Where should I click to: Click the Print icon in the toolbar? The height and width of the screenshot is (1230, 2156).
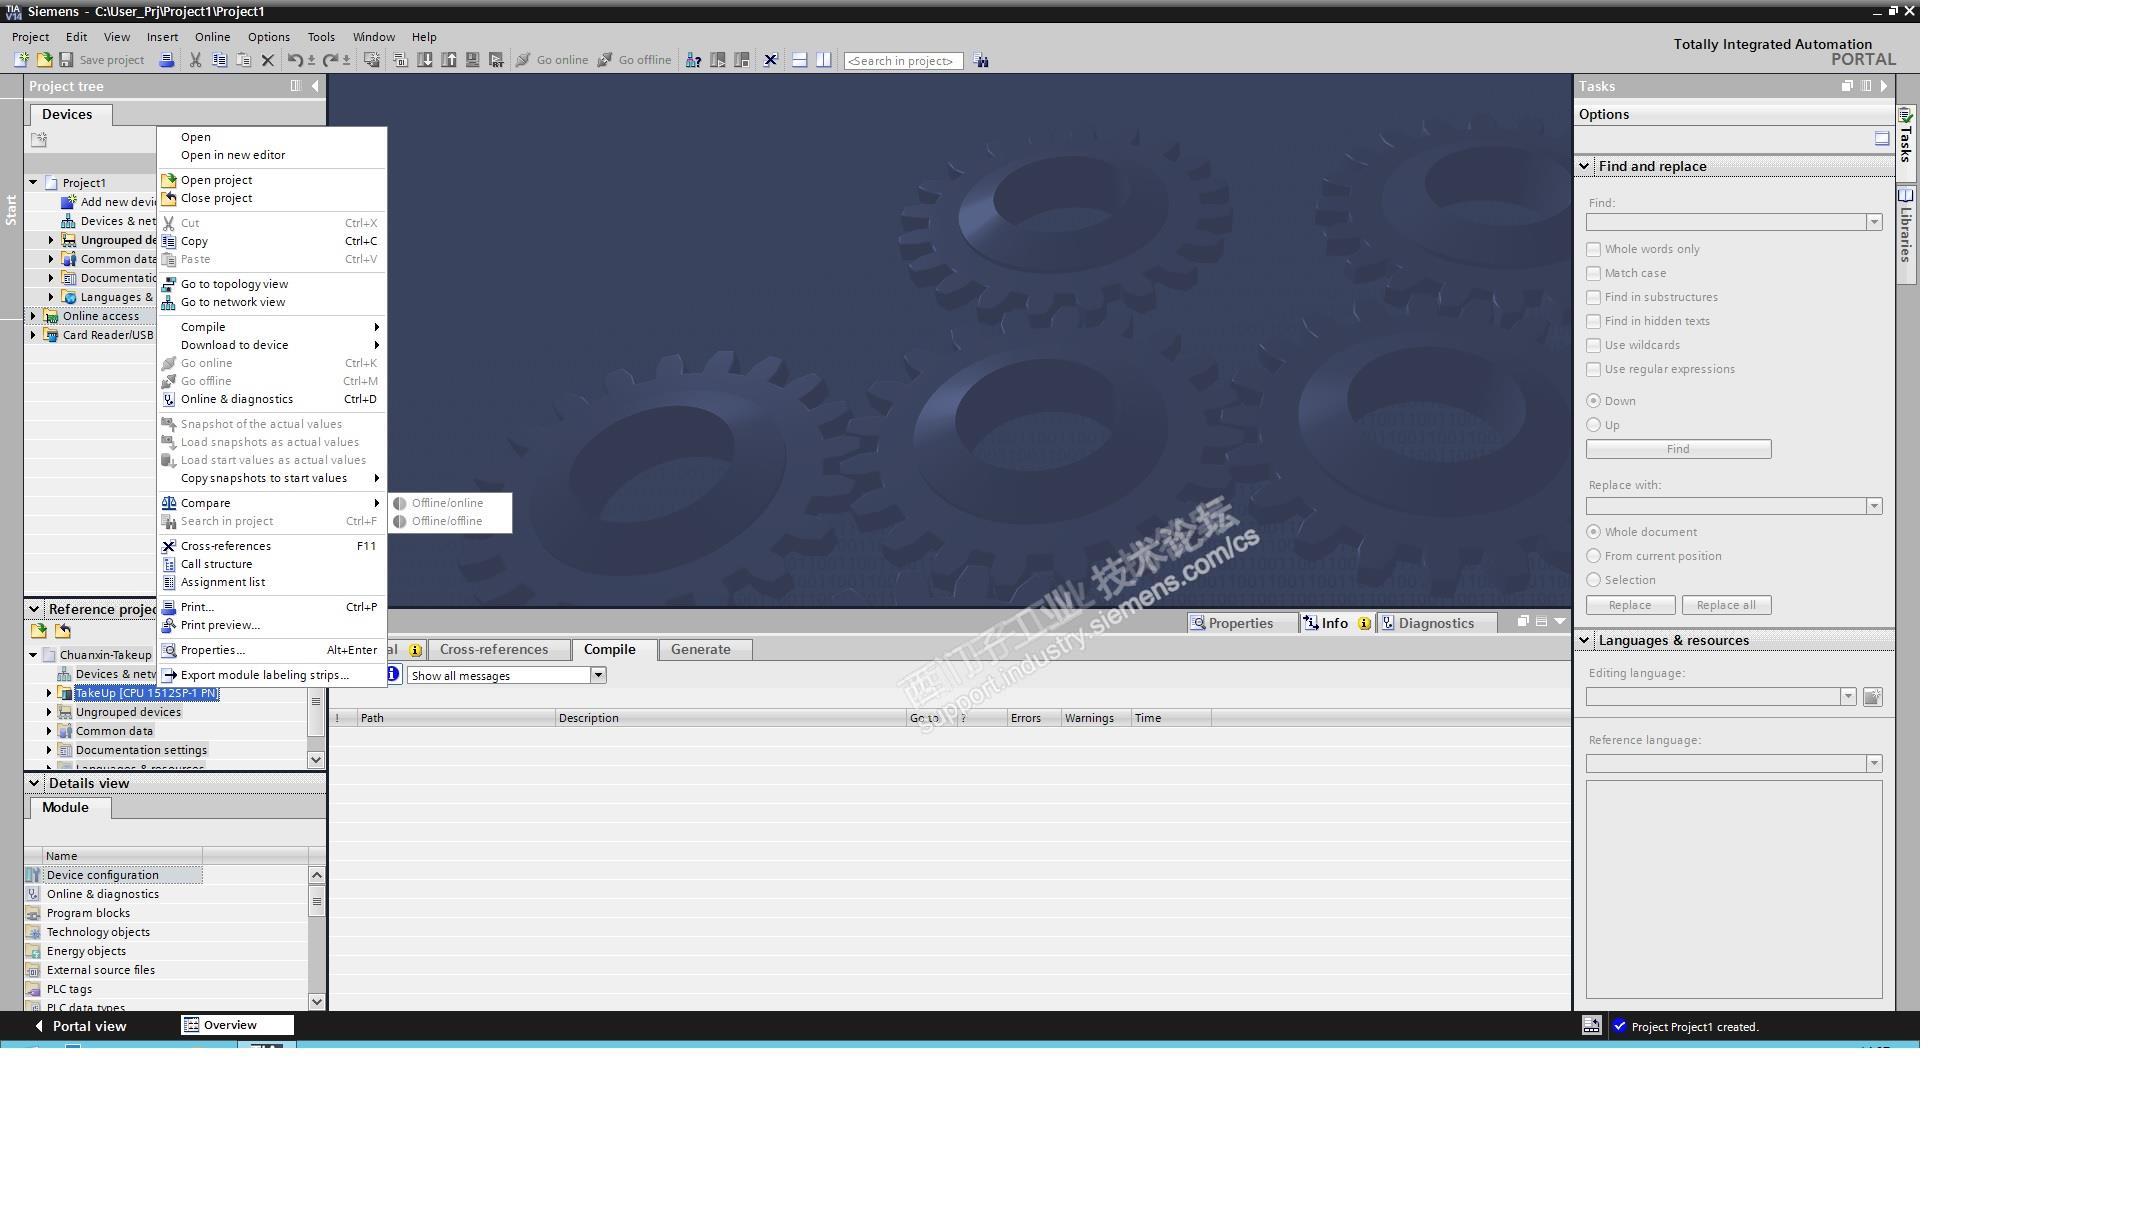(x=167, y=60)
